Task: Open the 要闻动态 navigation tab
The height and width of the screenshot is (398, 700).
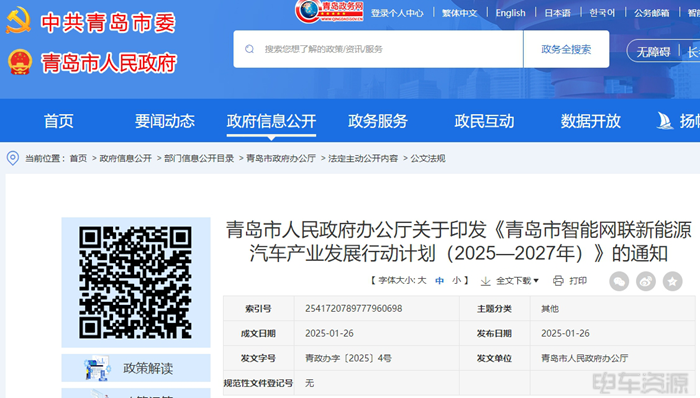Action: point(165,121)
